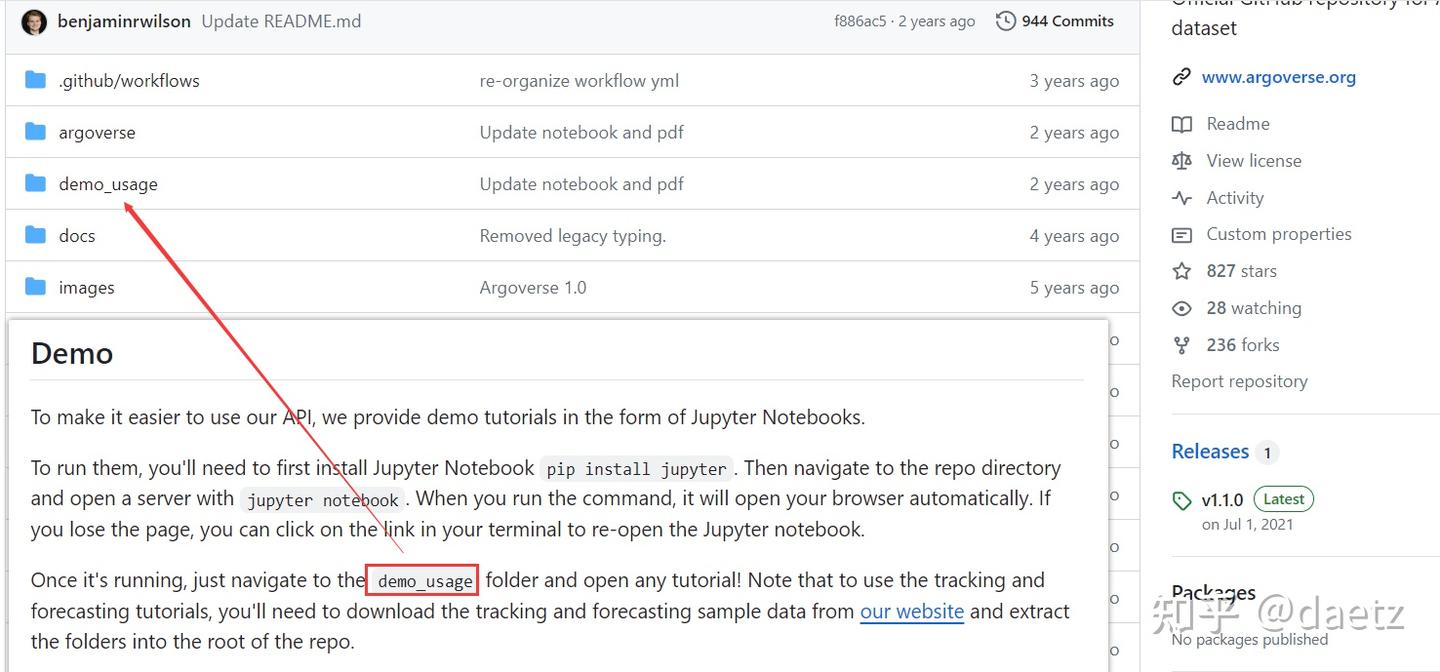Click the docs folder icon
The height and width of the screenshot is (672, 1440).
[36, 235]
